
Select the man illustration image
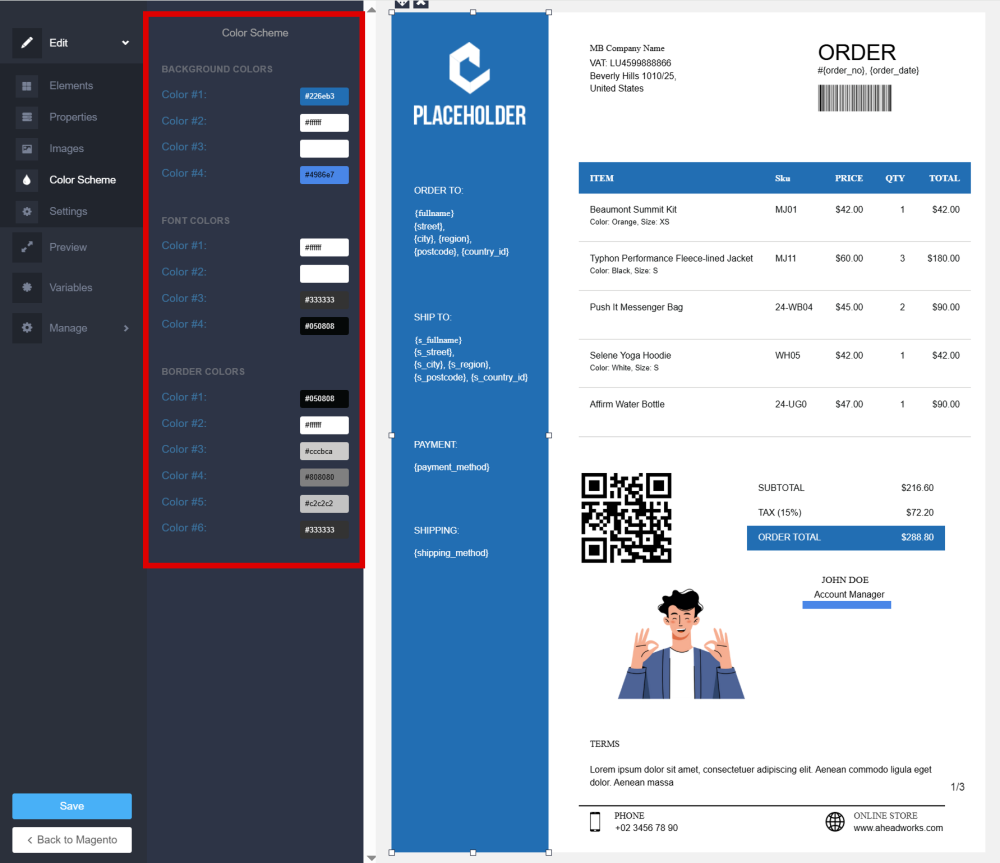[681, 644]
